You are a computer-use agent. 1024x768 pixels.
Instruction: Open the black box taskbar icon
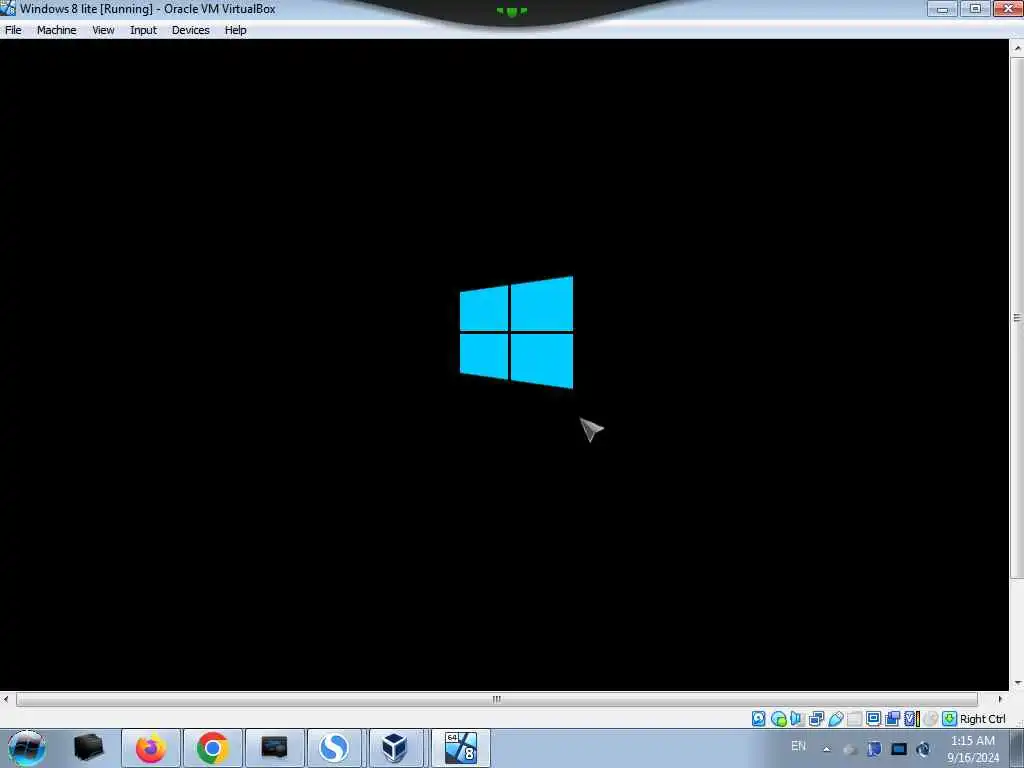(89, 748)
